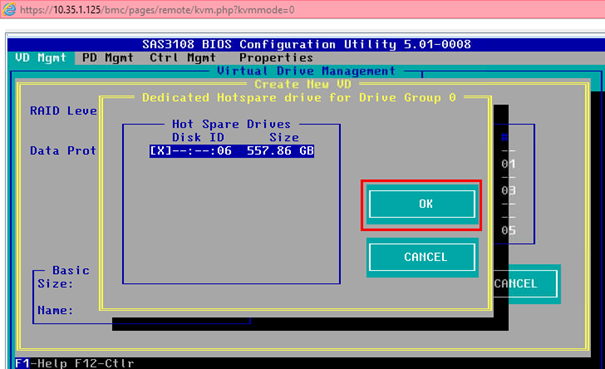Viewport: 605px width, 369px height.
Task: Select drive 05 in background drive list
Action: (x=508, y=230)
